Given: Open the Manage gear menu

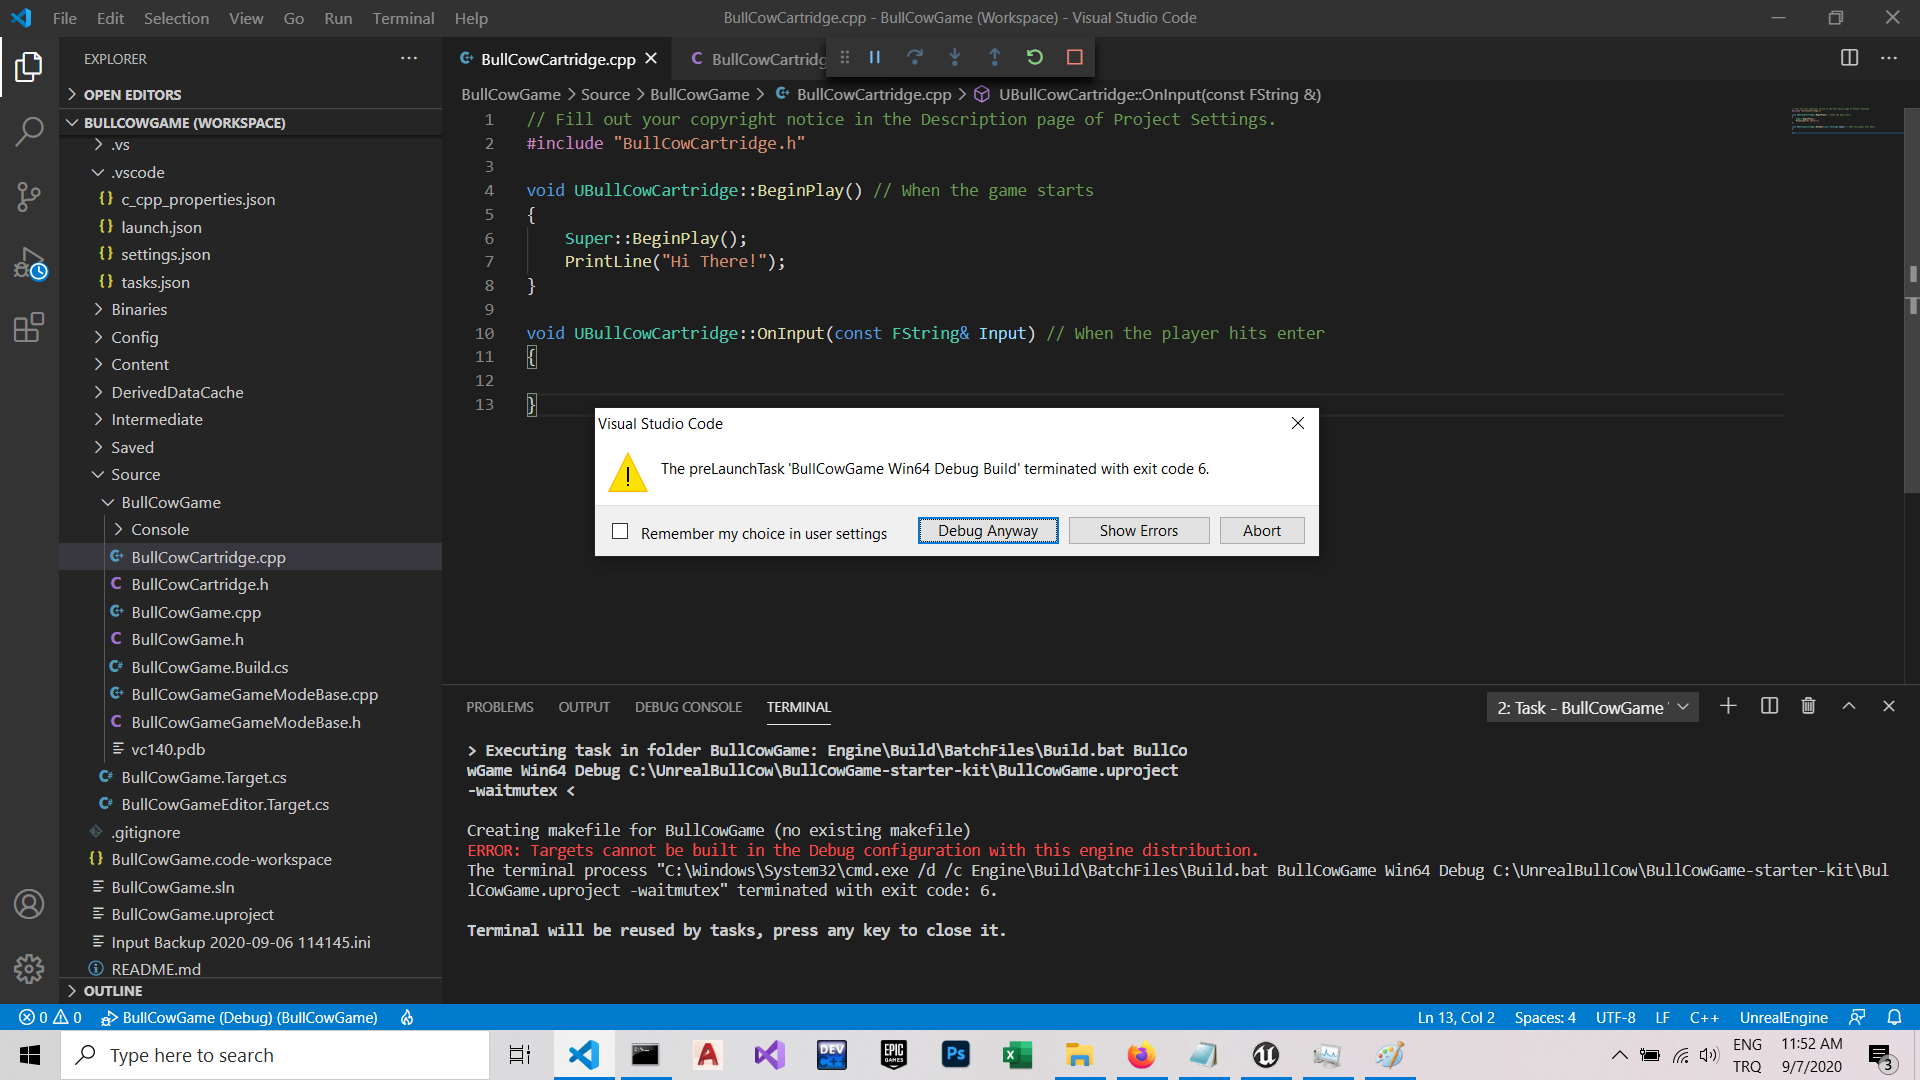Looking at the screenshot, I should tap(29, 968).
